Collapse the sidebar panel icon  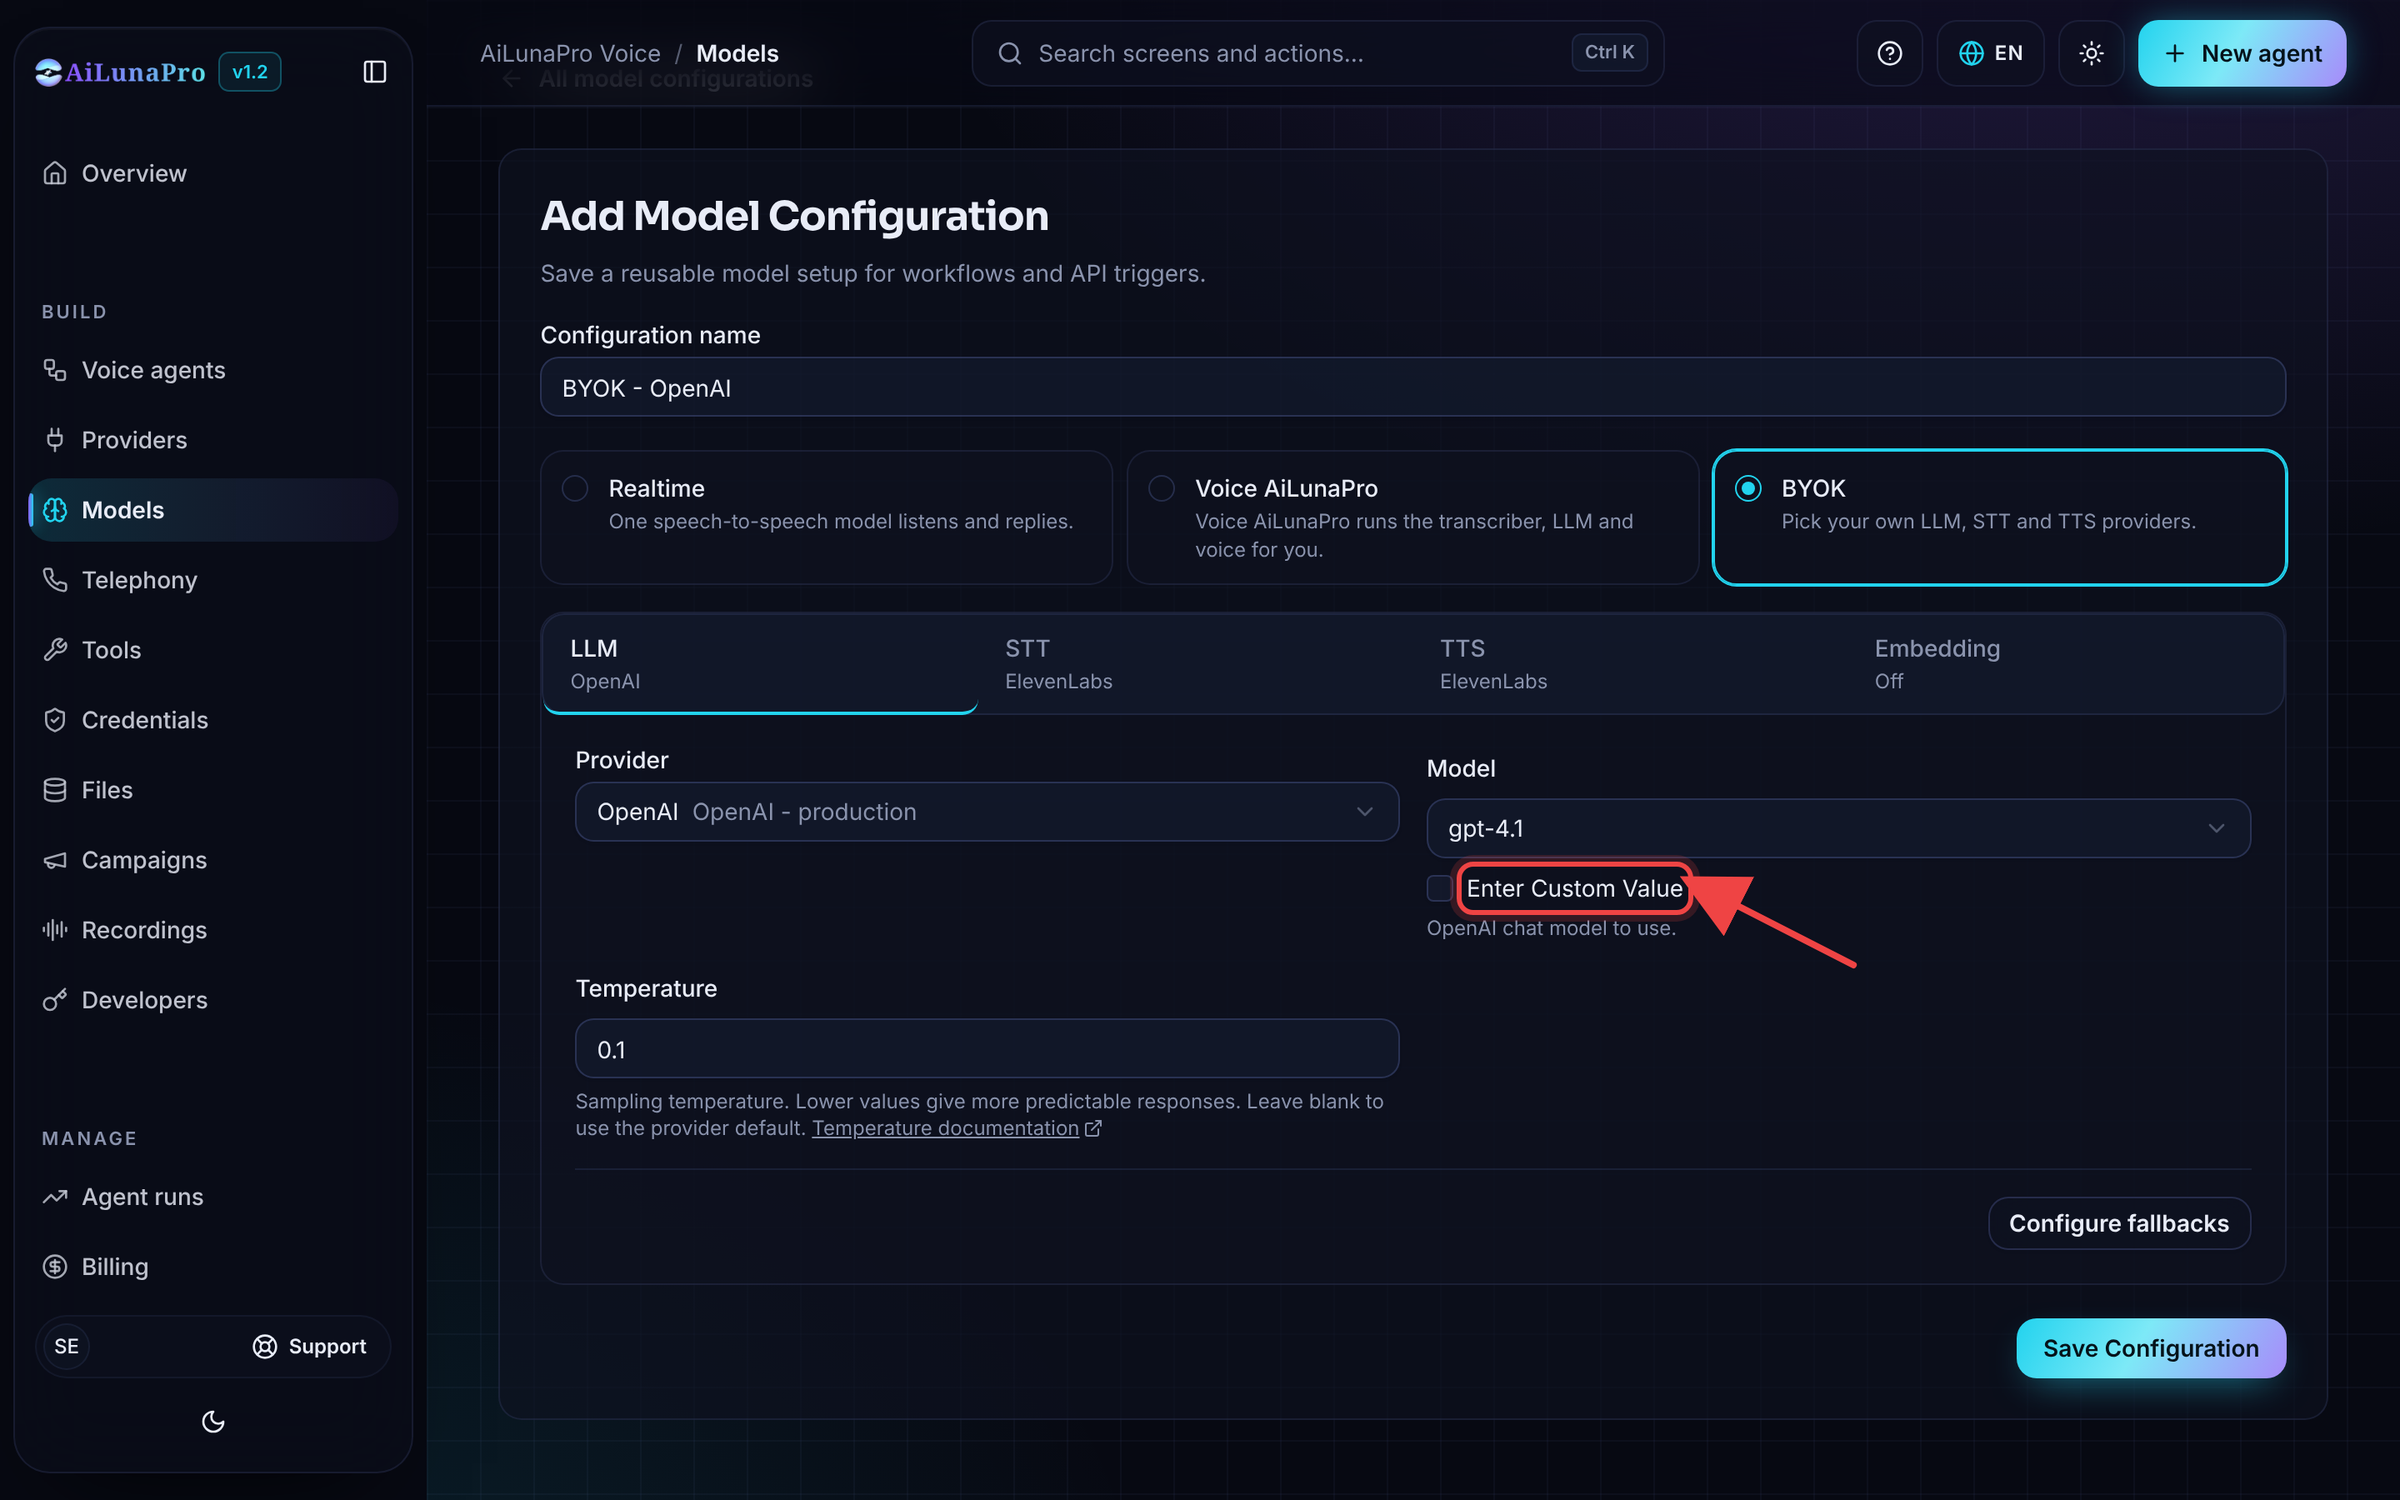tap(374, 72)
